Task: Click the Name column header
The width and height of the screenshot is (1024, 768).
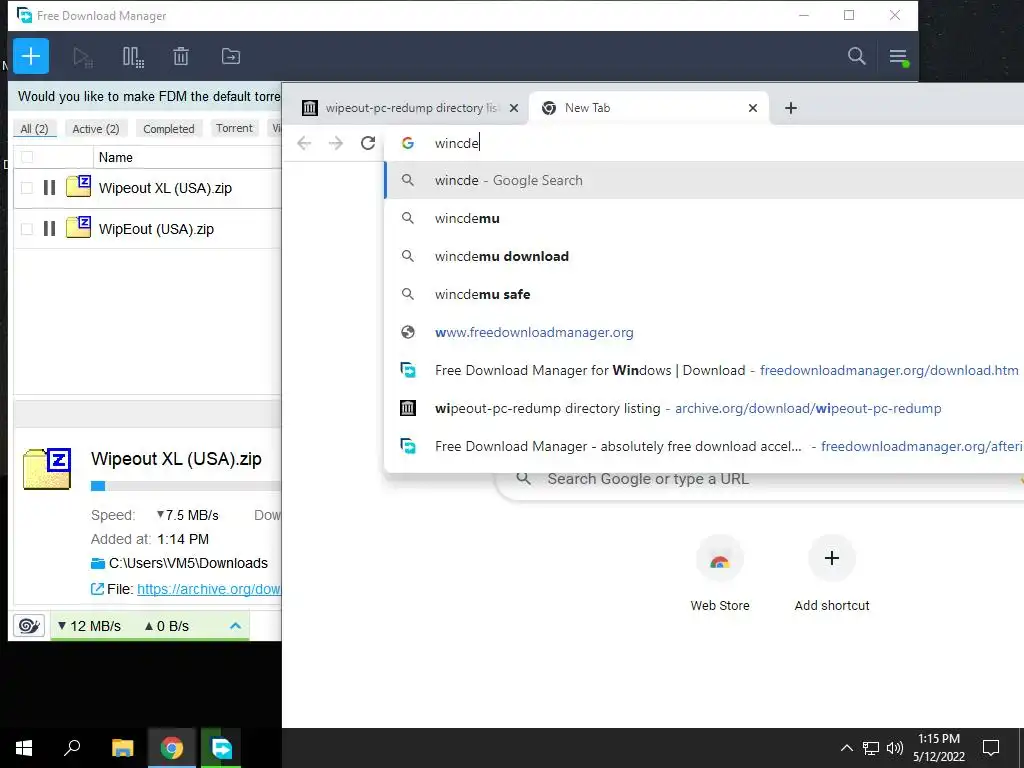Action: (x=116, y=157)
